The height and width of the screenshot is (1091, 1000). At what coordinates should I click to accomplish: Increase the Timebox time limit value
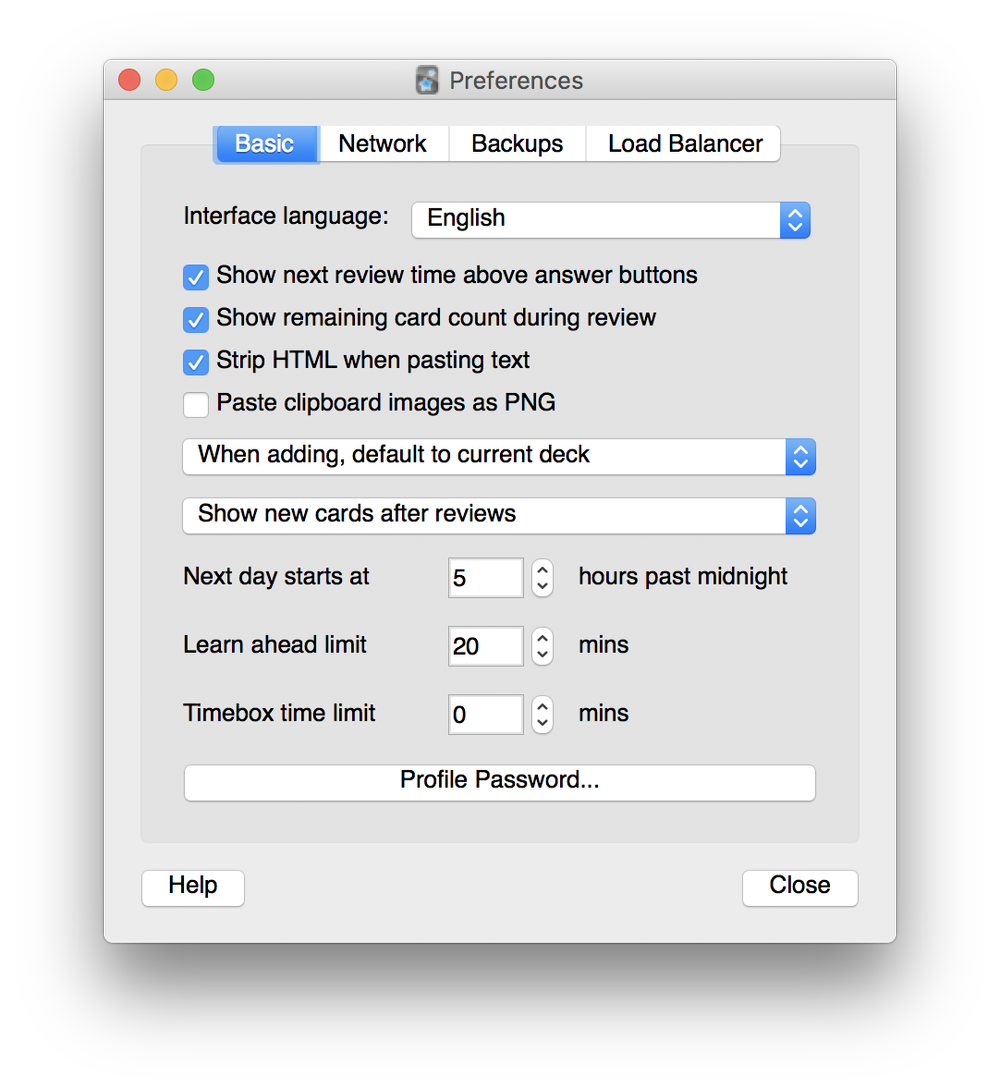tap(543, 706)
